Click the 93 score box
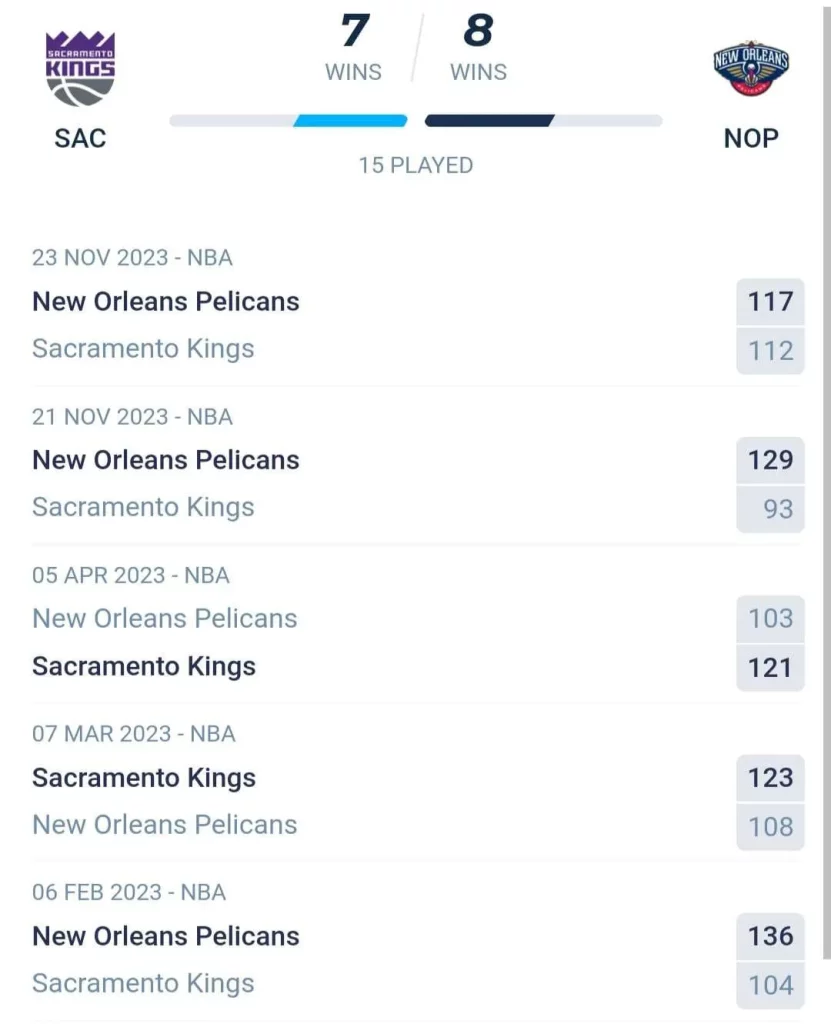This screenshot has width=831, height=1024. click(x=770, y=509)
